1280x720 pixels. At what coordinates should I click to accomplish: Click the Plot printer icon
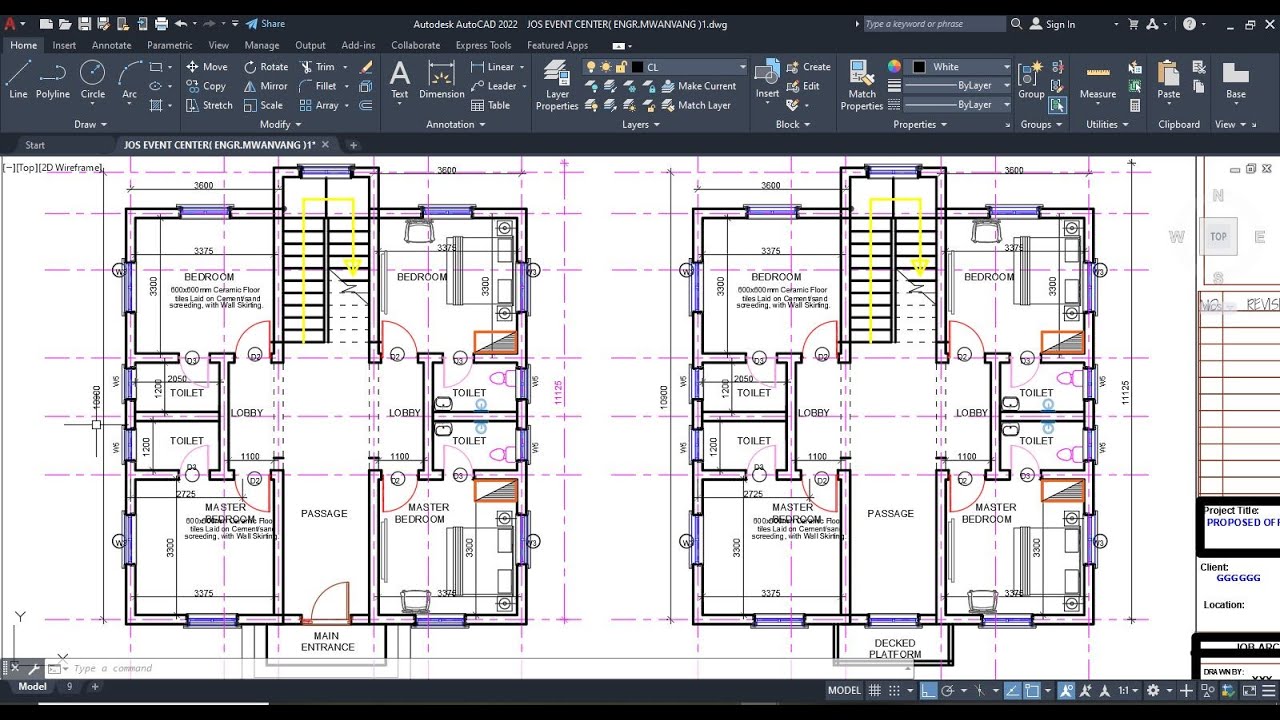[161, 23]
